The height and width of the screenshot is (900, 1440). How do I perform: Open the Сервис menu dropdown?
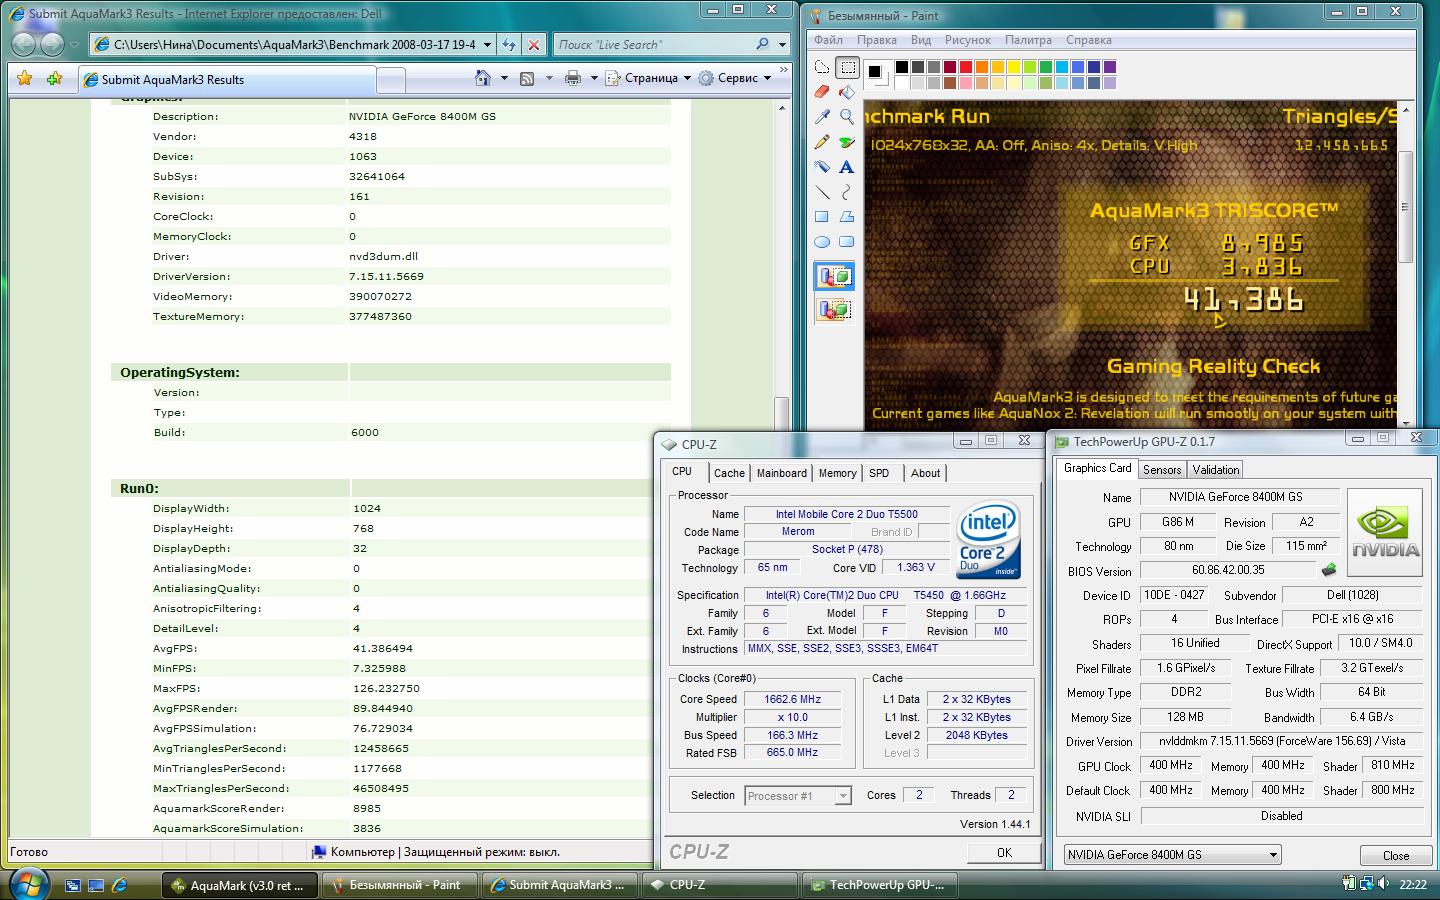coord(735,78)
